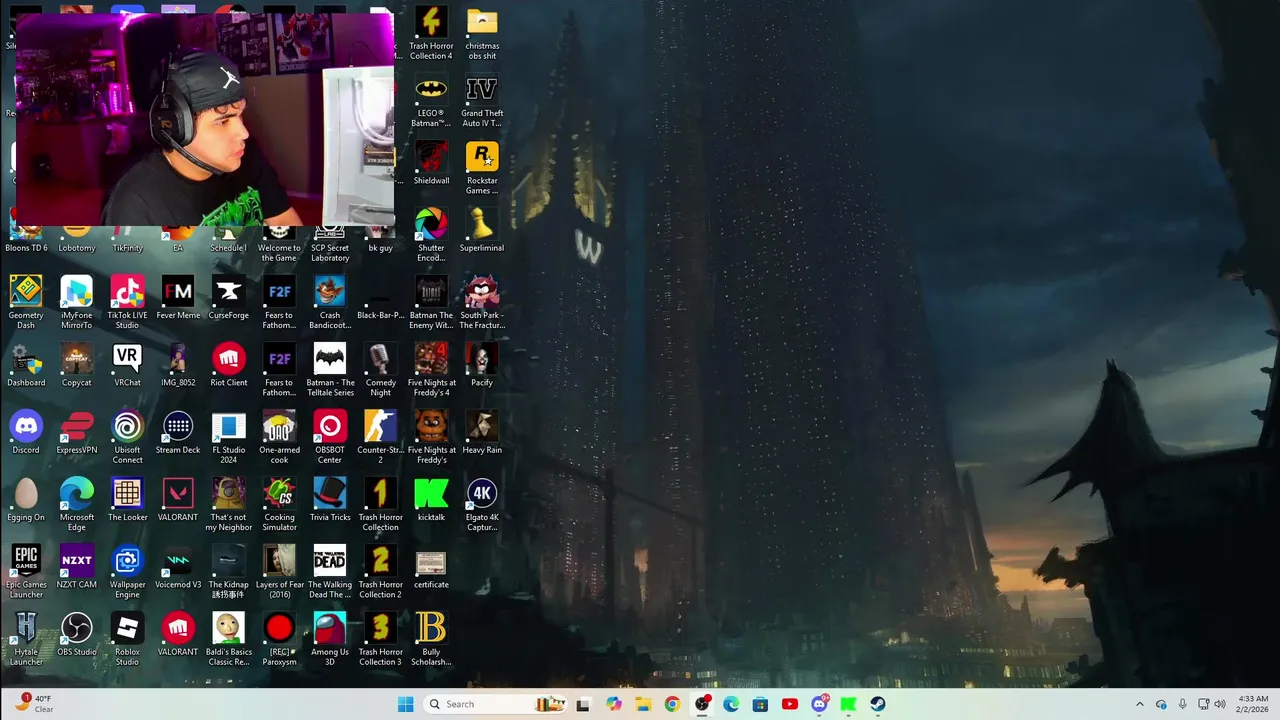Screen dimensions: 1280x720
Task: Select the christmas obs shit folder
Action: tap(482, 33)
